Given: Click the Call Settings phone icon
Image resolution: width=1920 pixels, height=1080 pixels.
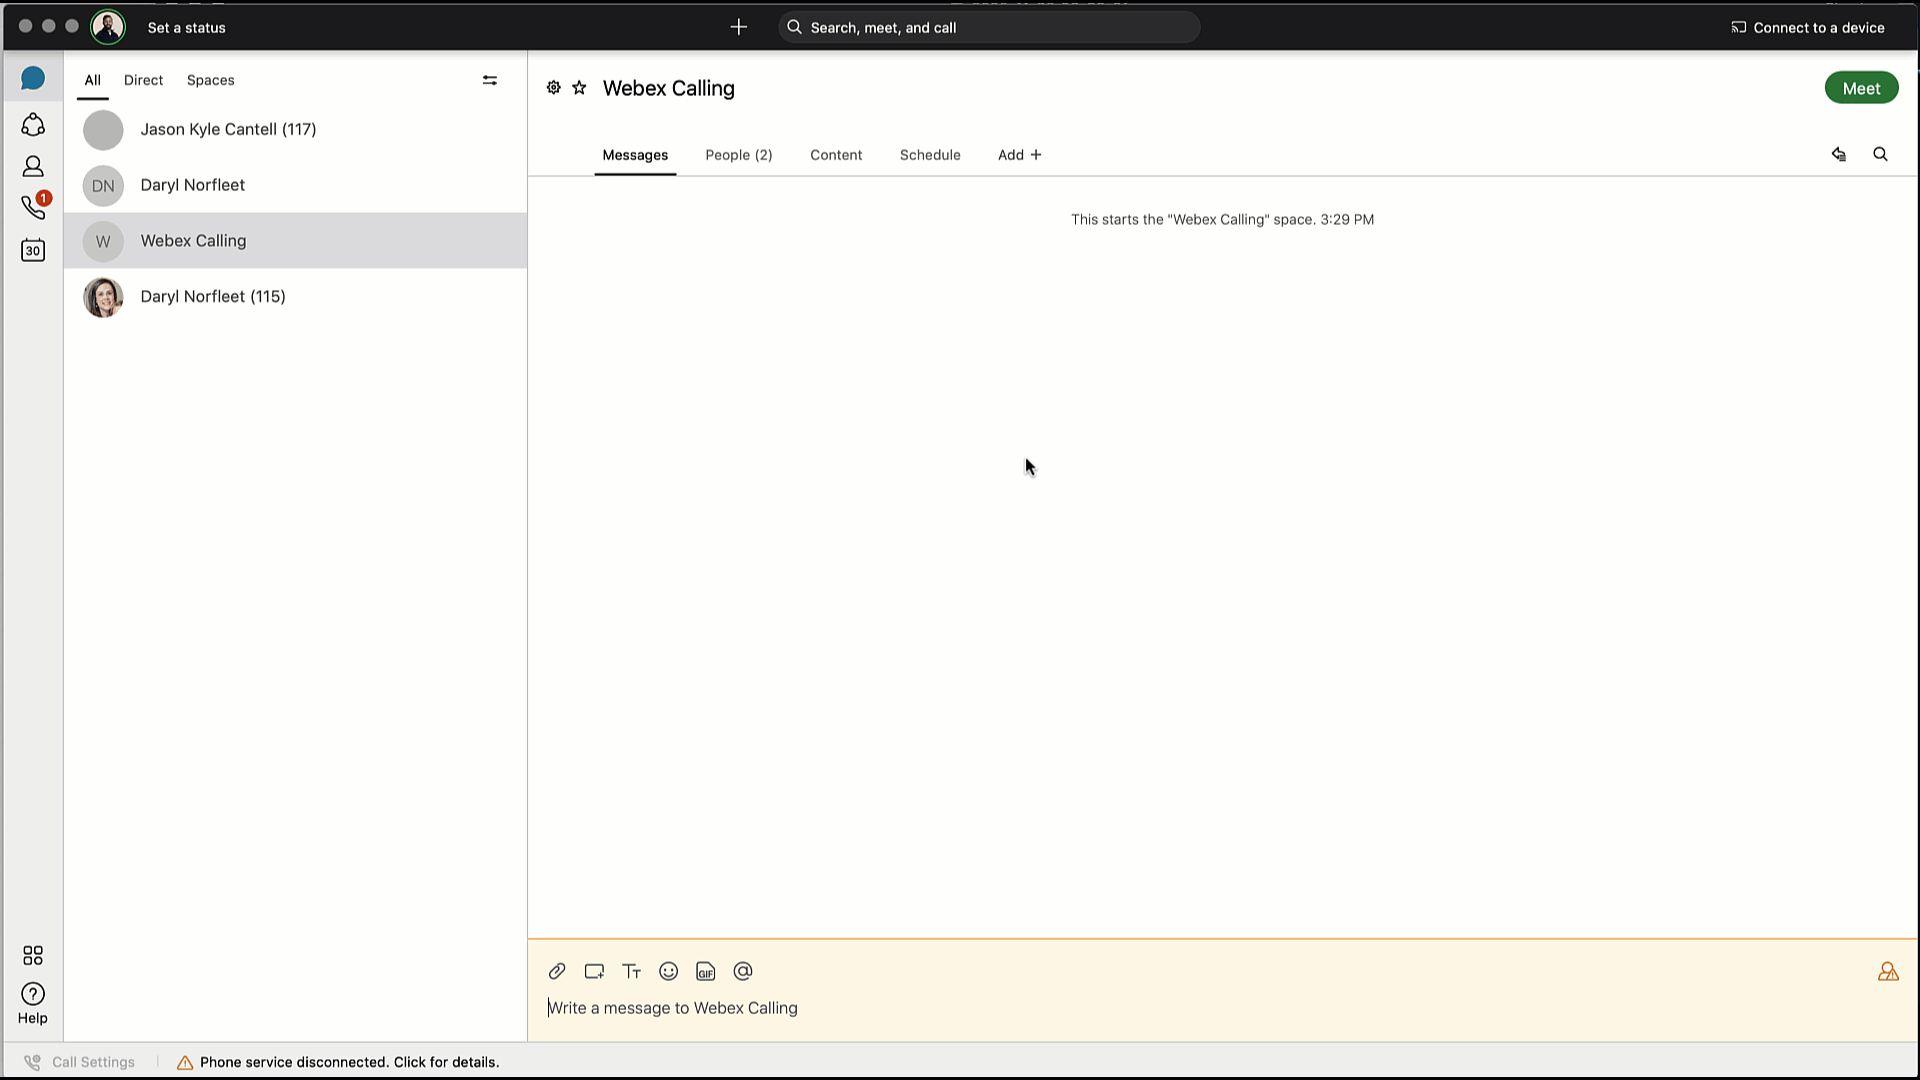Looking at the screenshot, I should (x=32, y=1062).
